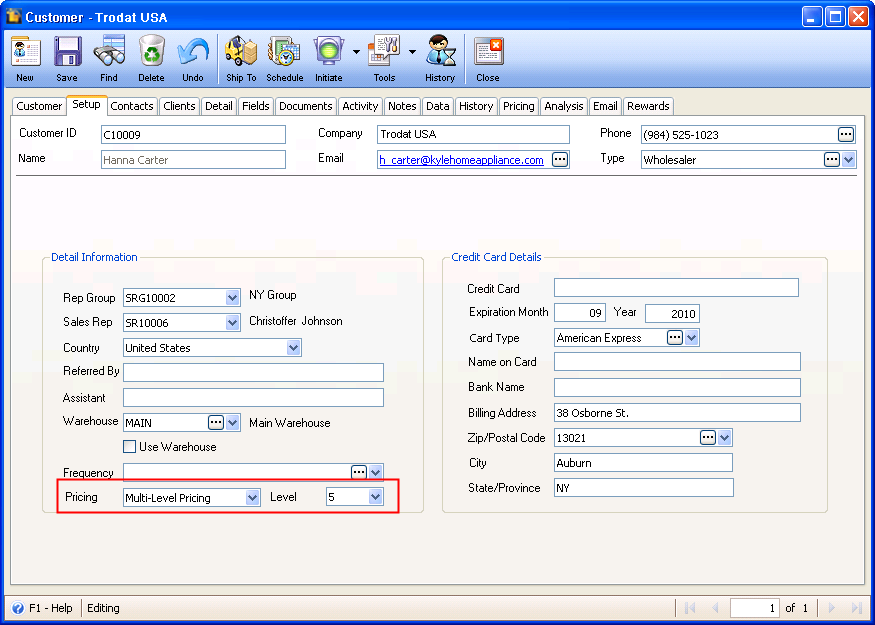Click the Delete recycle bin icon
Screen dimensions: 875x625
pyautogui.click(x=151, y=52)
